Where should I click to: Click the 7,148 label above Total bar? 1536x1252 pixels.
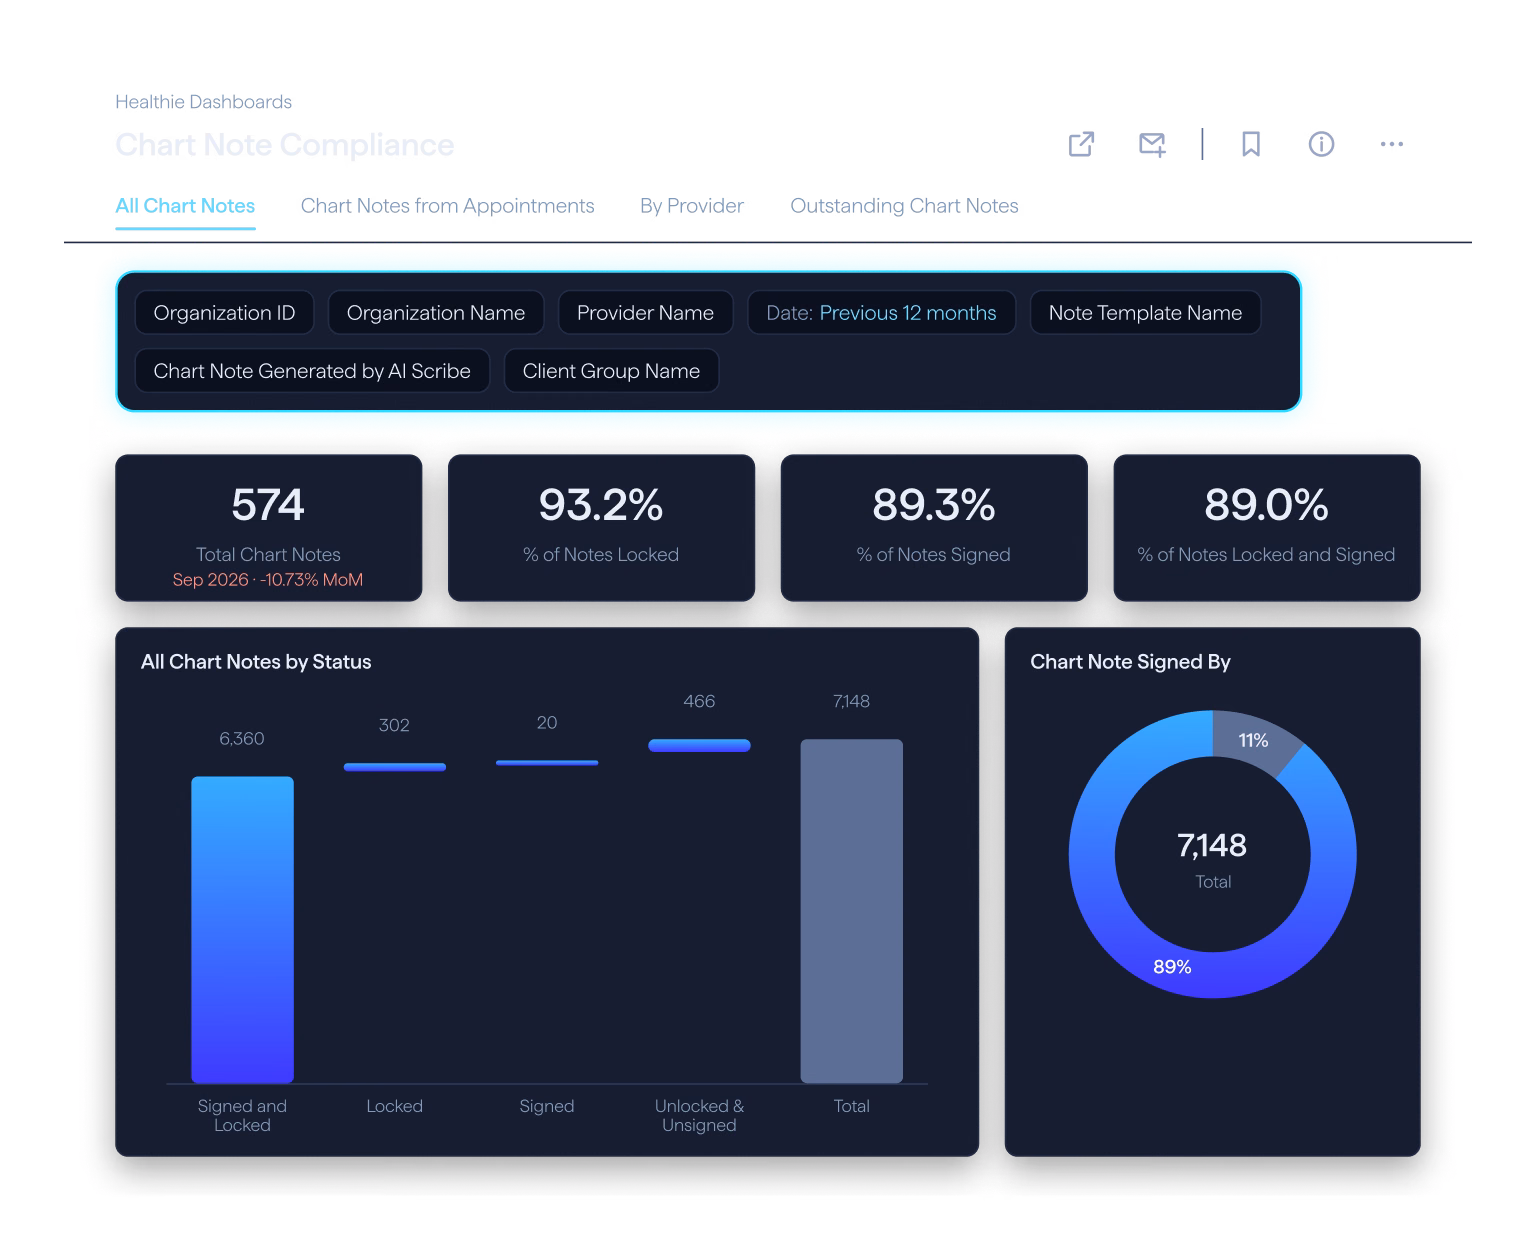pyautogui.click(x=851, y=702)
